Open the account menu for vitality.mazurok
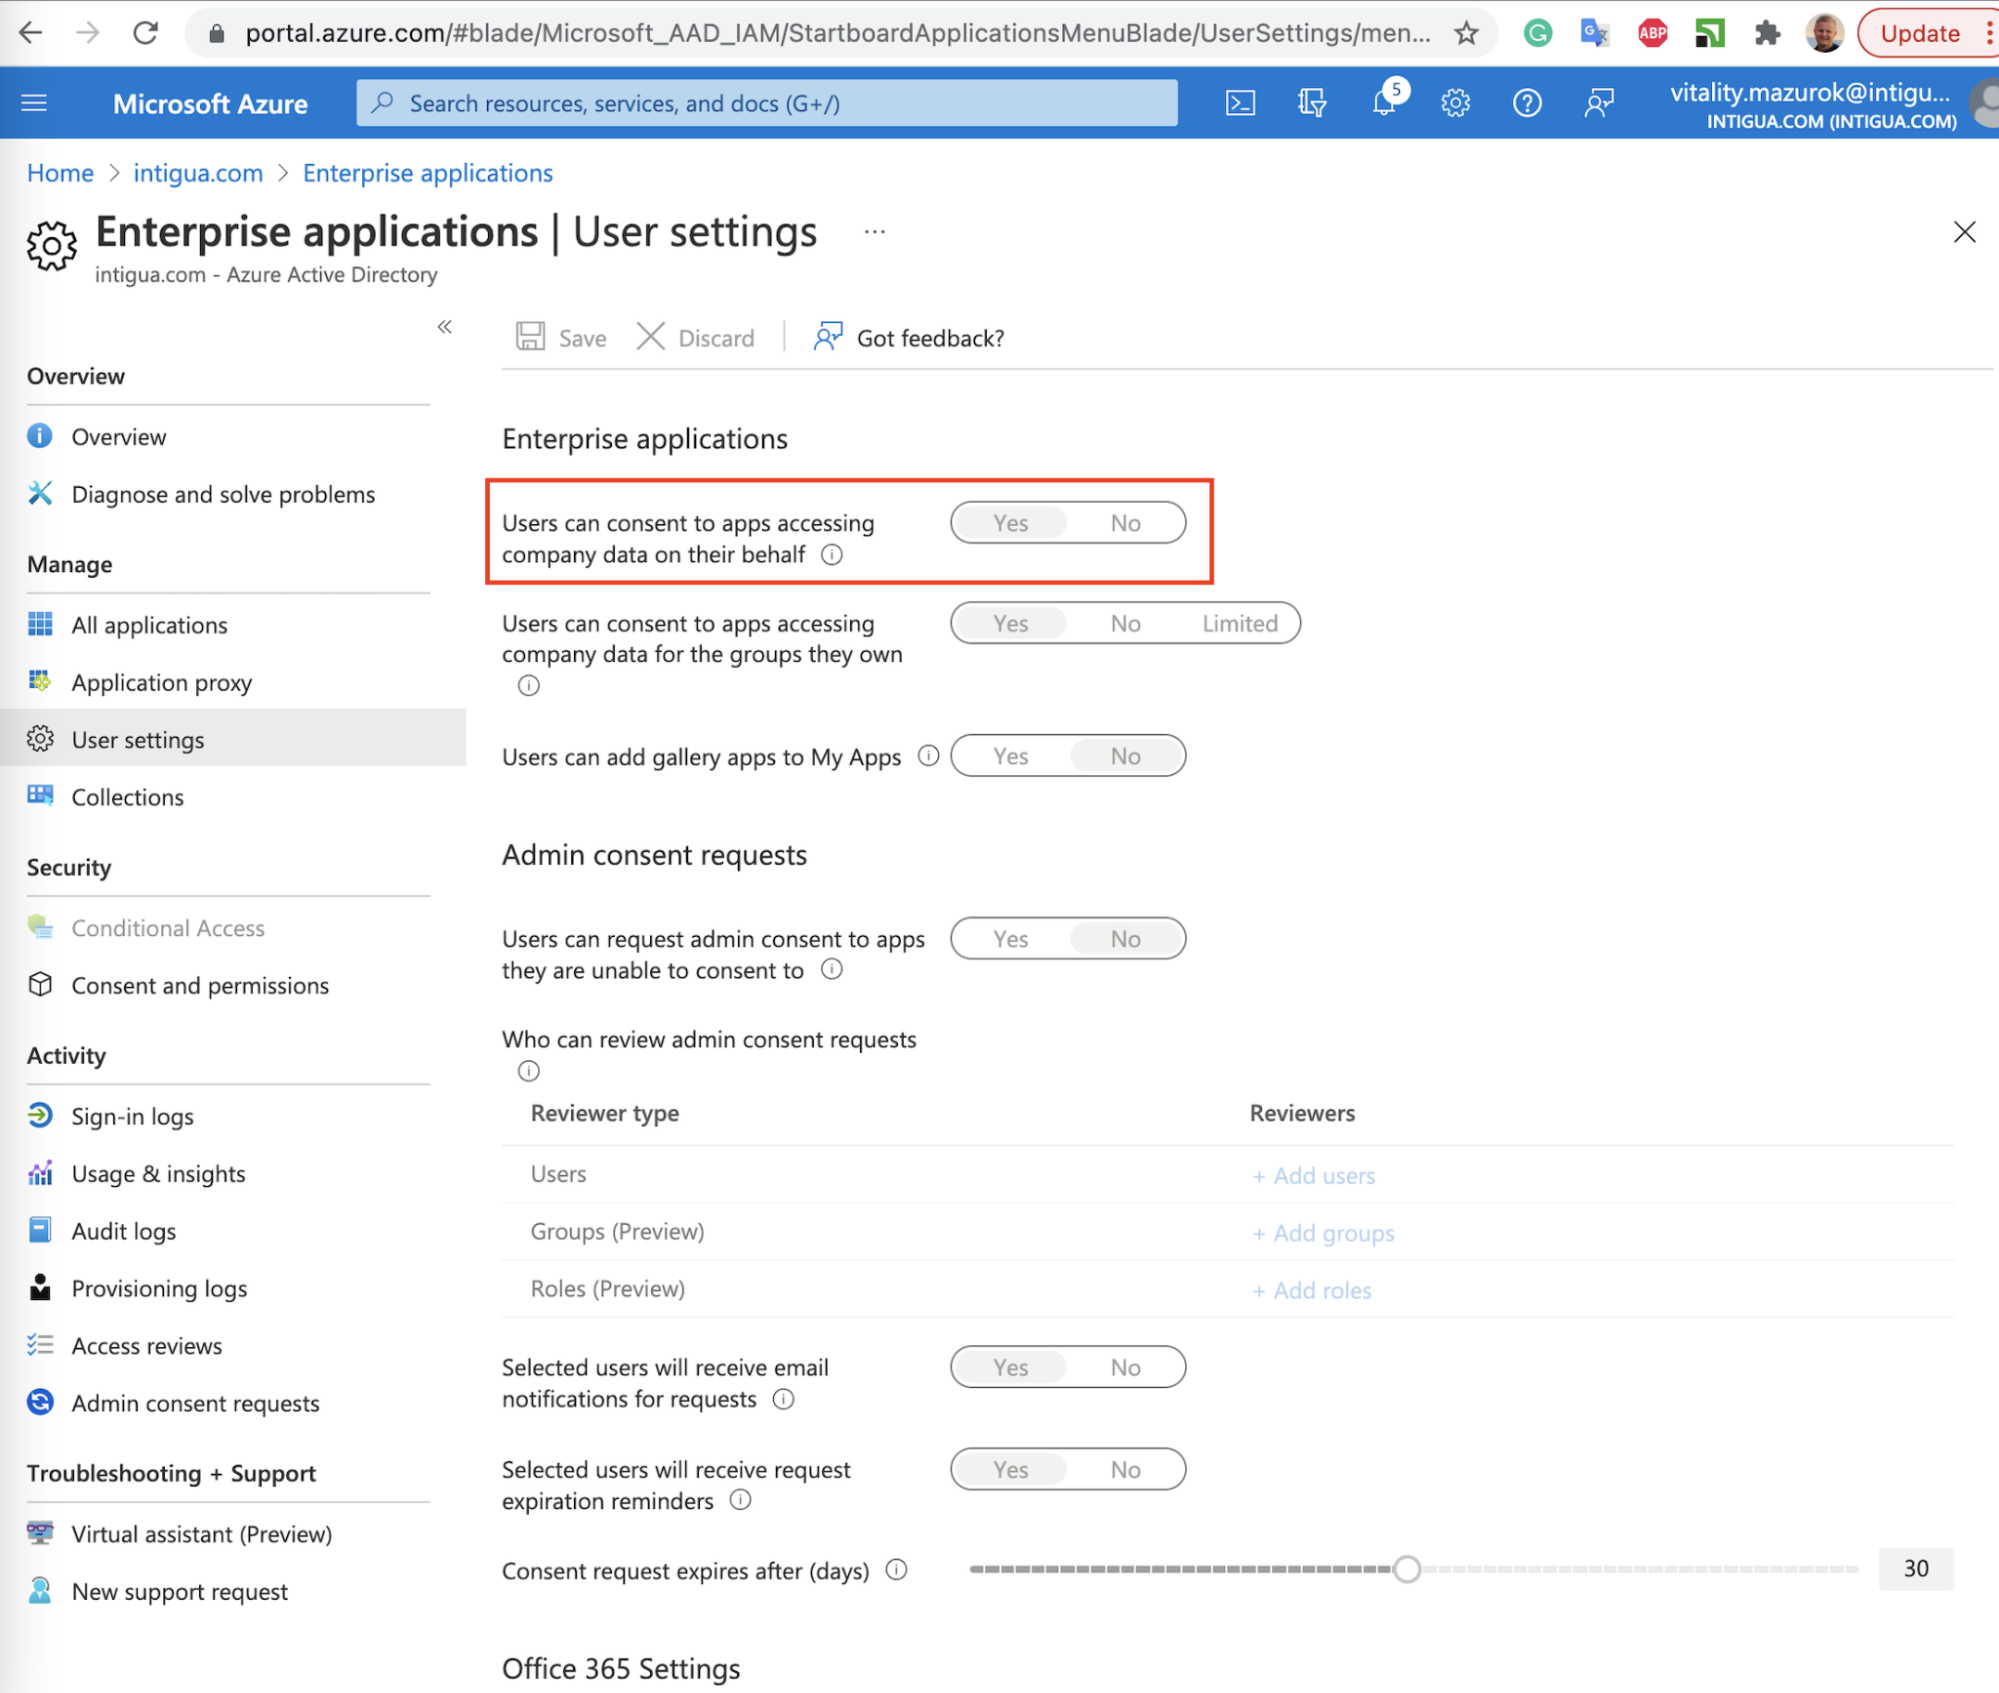Viewport: 1999px width, 1693px height. click(x=1812, y=104)
